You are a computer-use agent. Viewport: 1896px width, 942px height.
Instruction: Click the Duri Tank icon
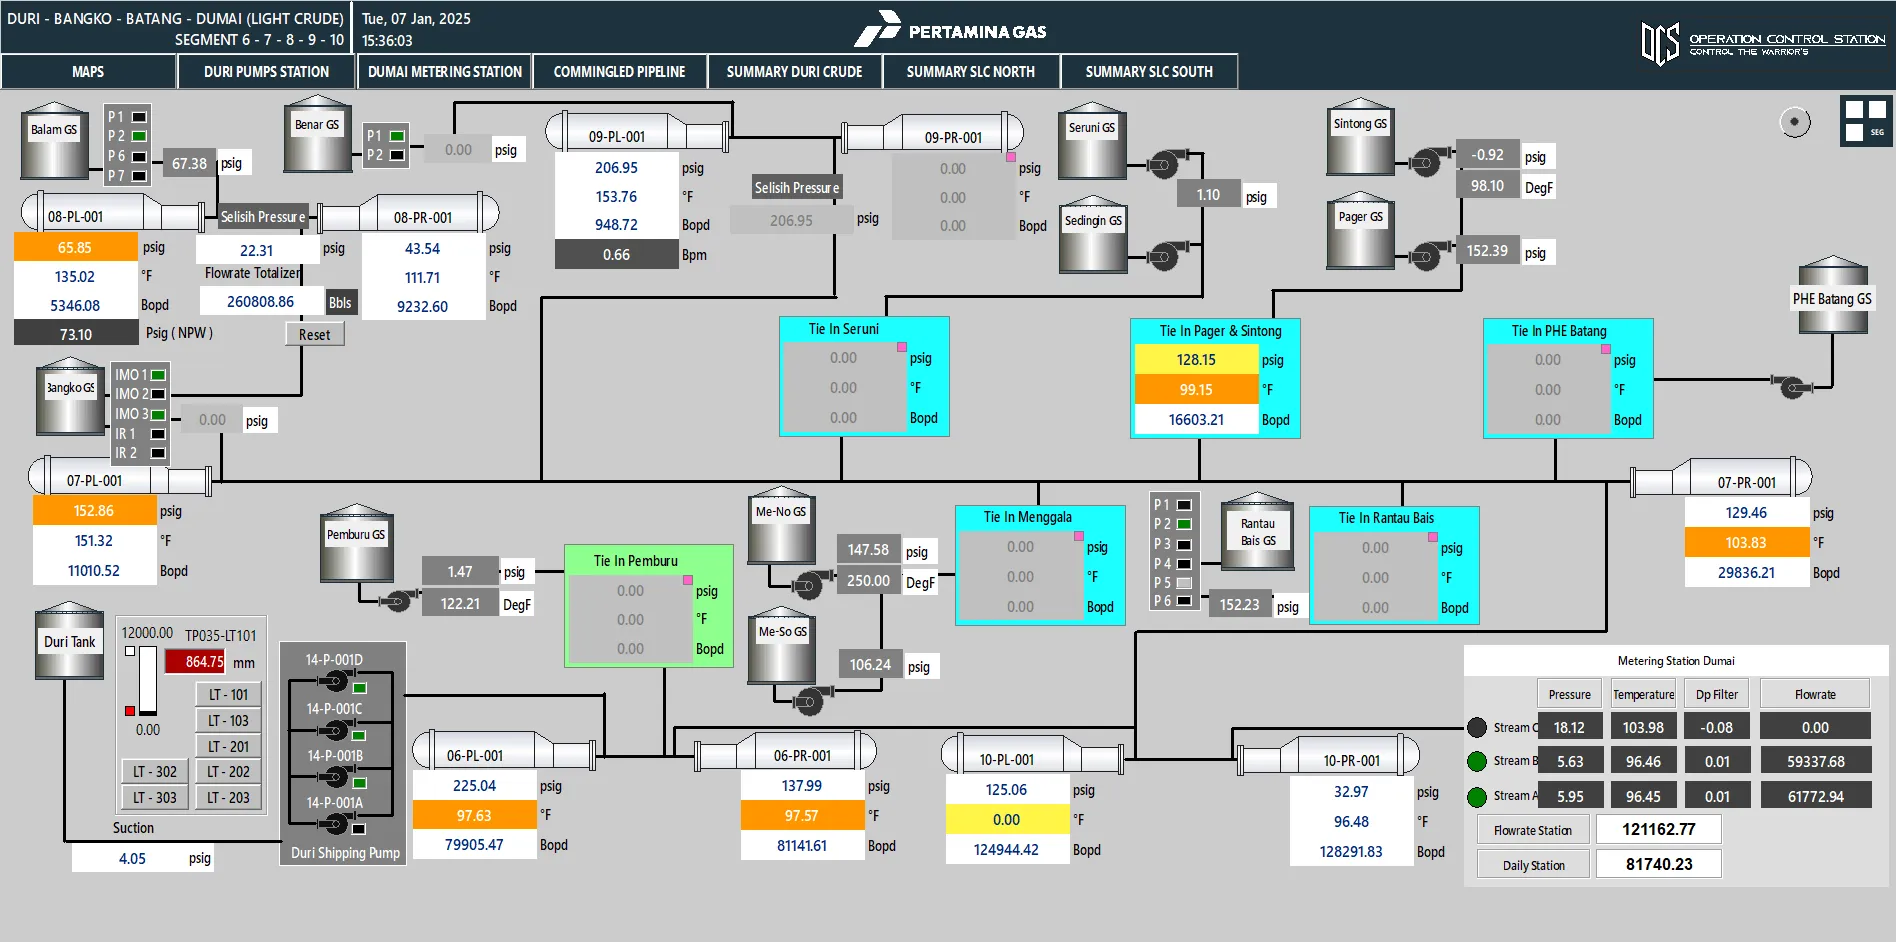tap(69, 641)
